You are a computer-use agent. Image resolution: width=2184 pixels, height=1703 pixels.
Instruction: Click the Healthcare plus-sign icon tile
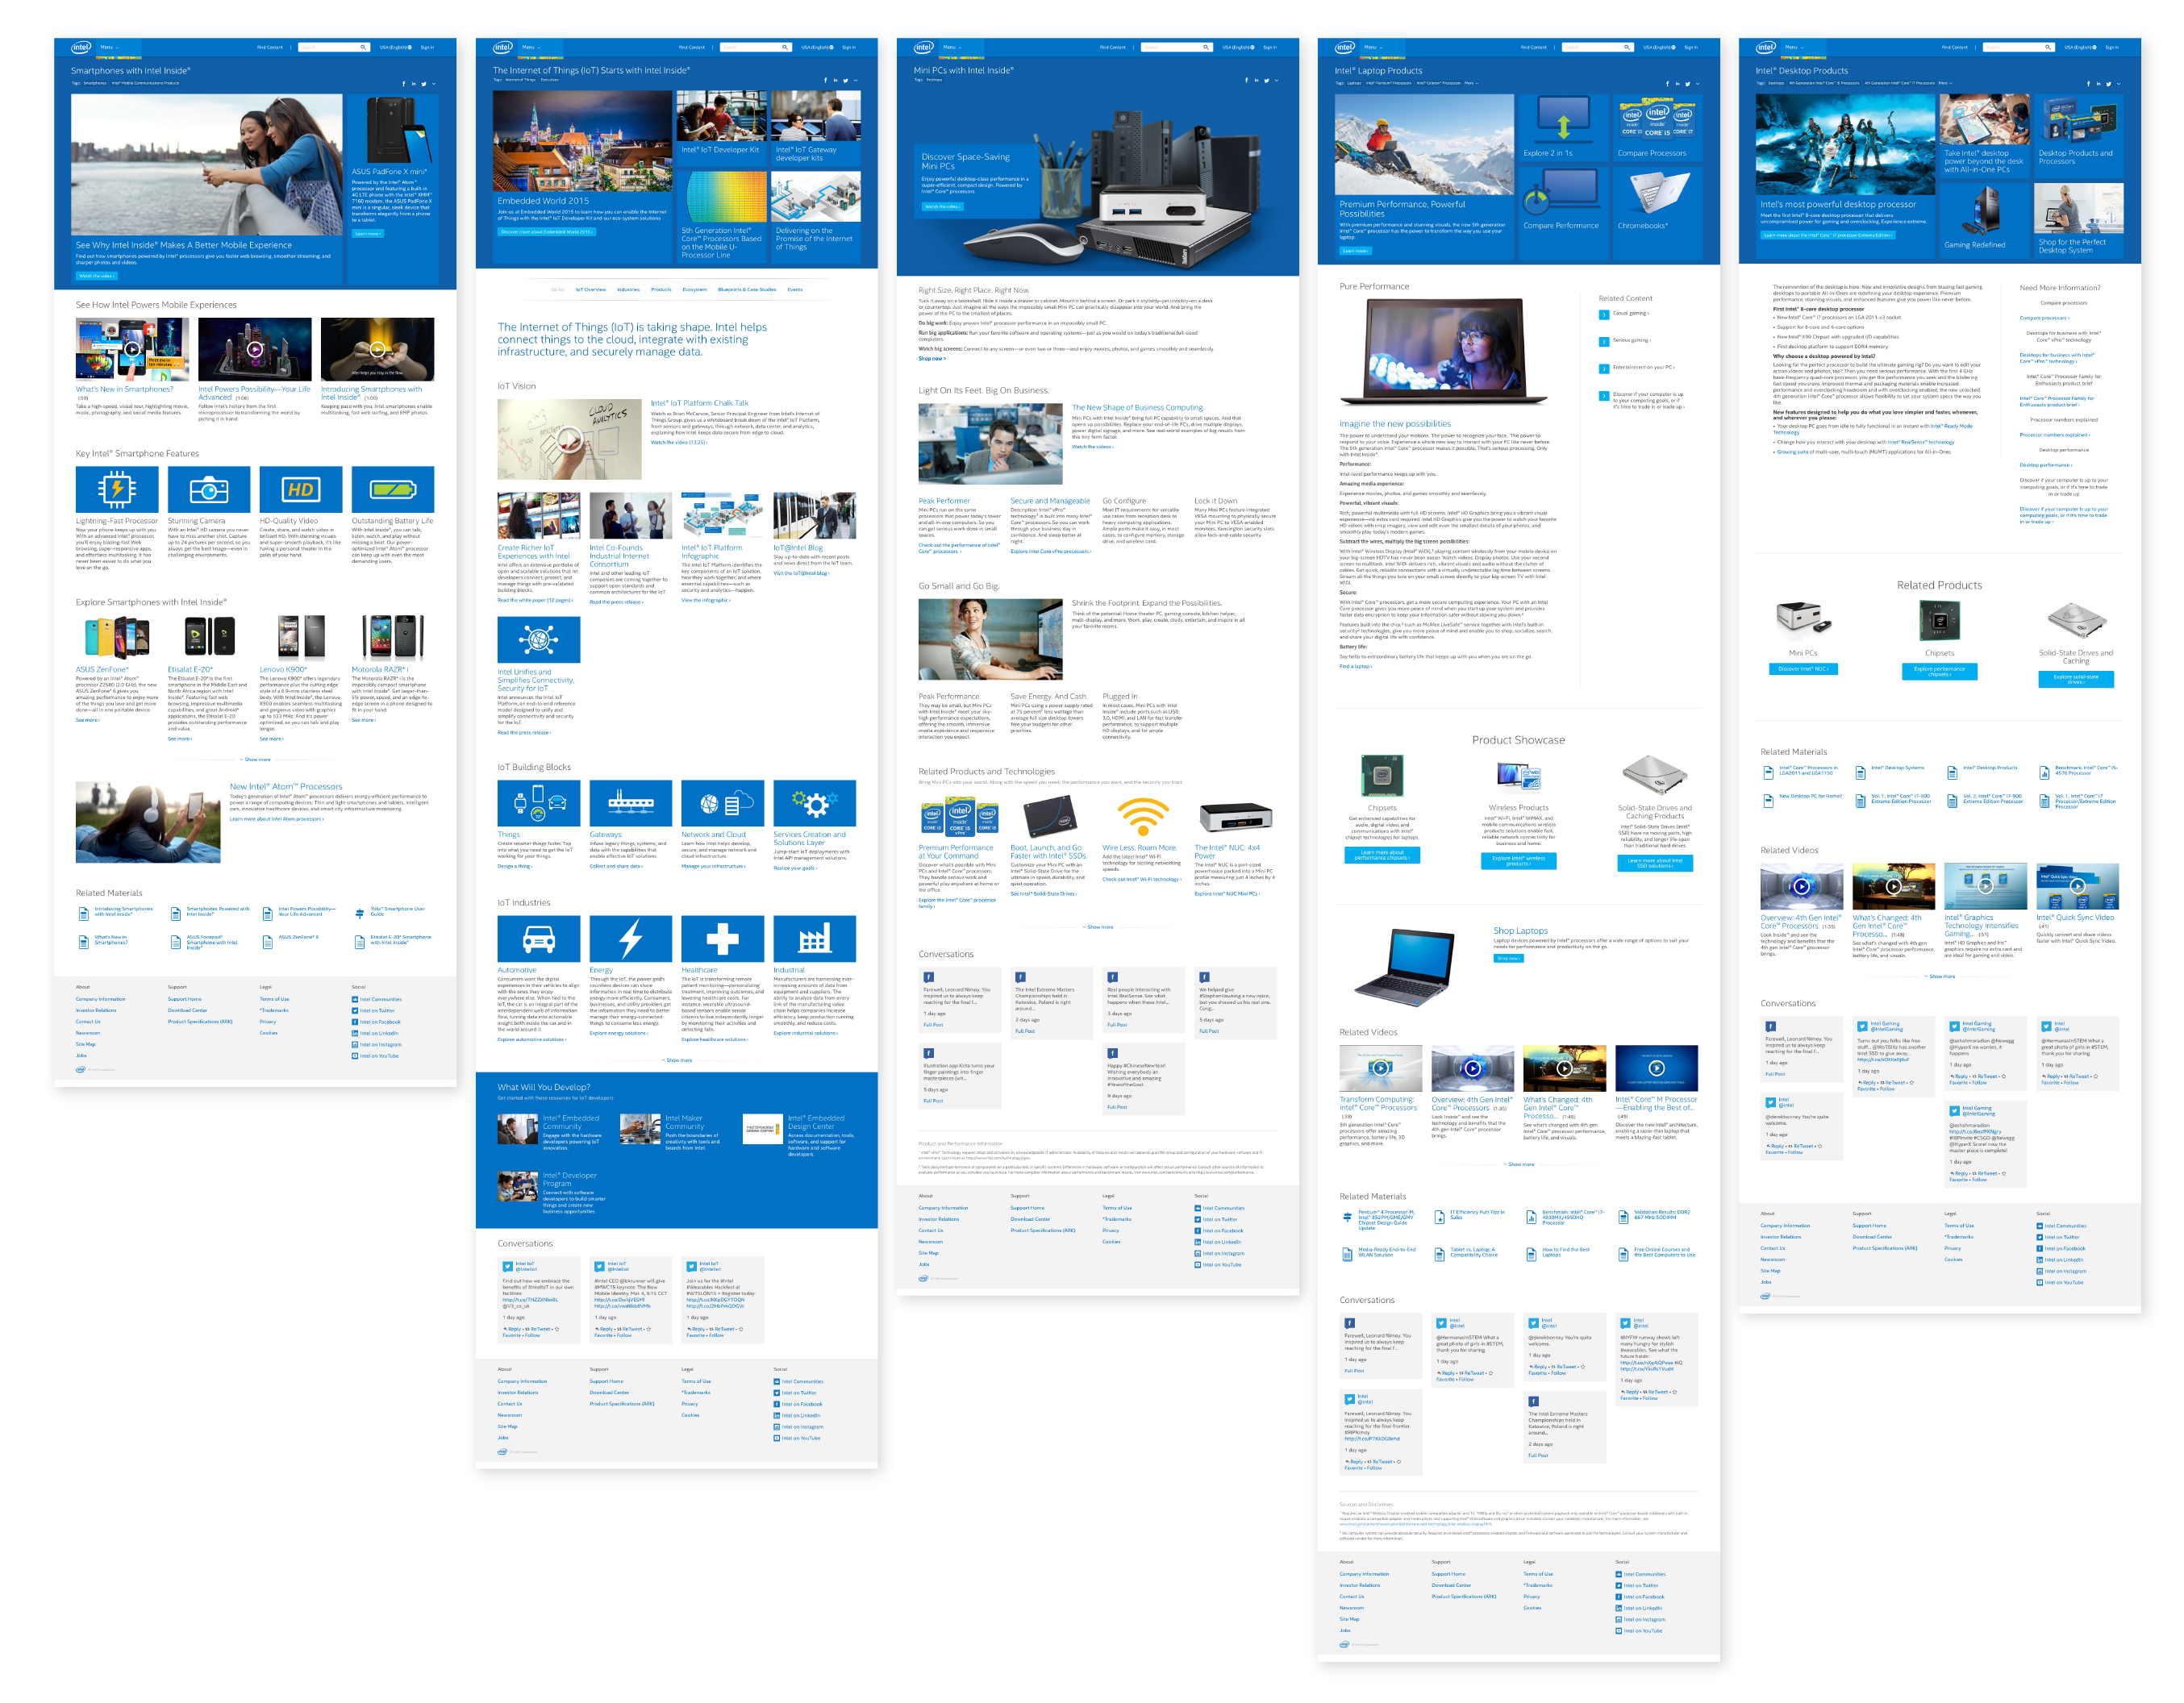point(722,938)
